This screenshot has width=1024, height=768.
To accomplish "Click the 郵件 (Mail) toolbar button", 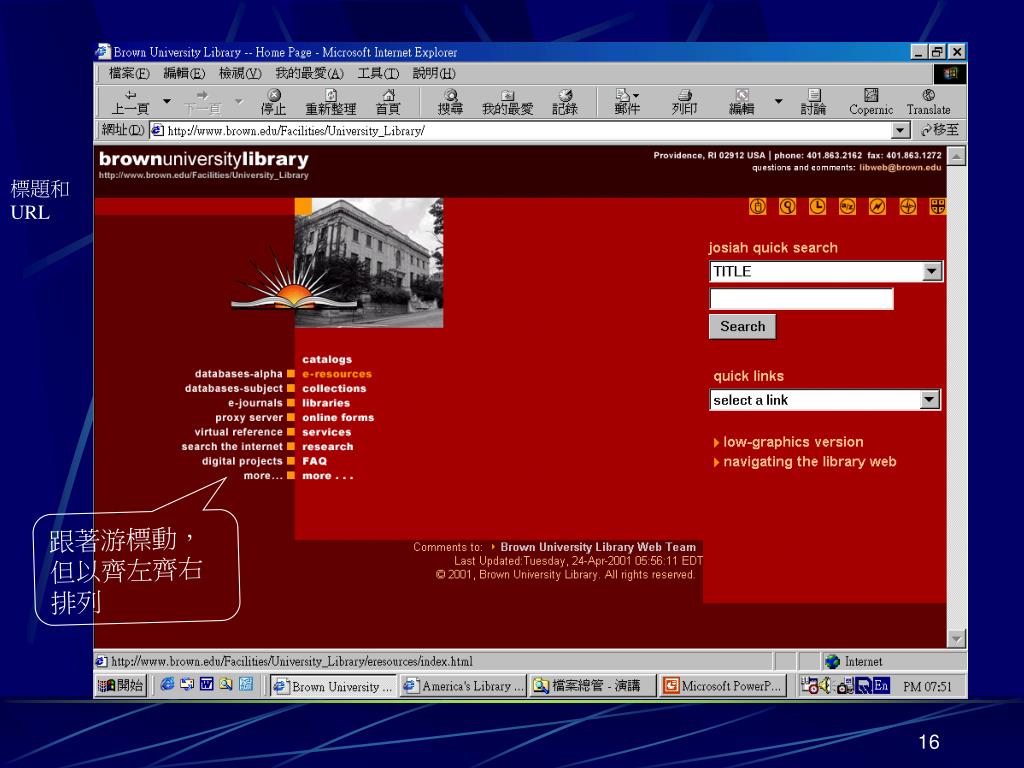I will tap(627, 103).
